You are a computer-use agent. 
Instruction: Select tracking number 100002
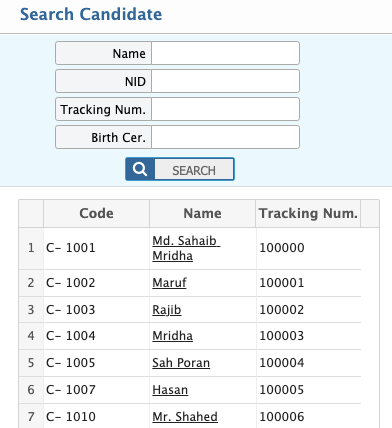coord(282,310)
